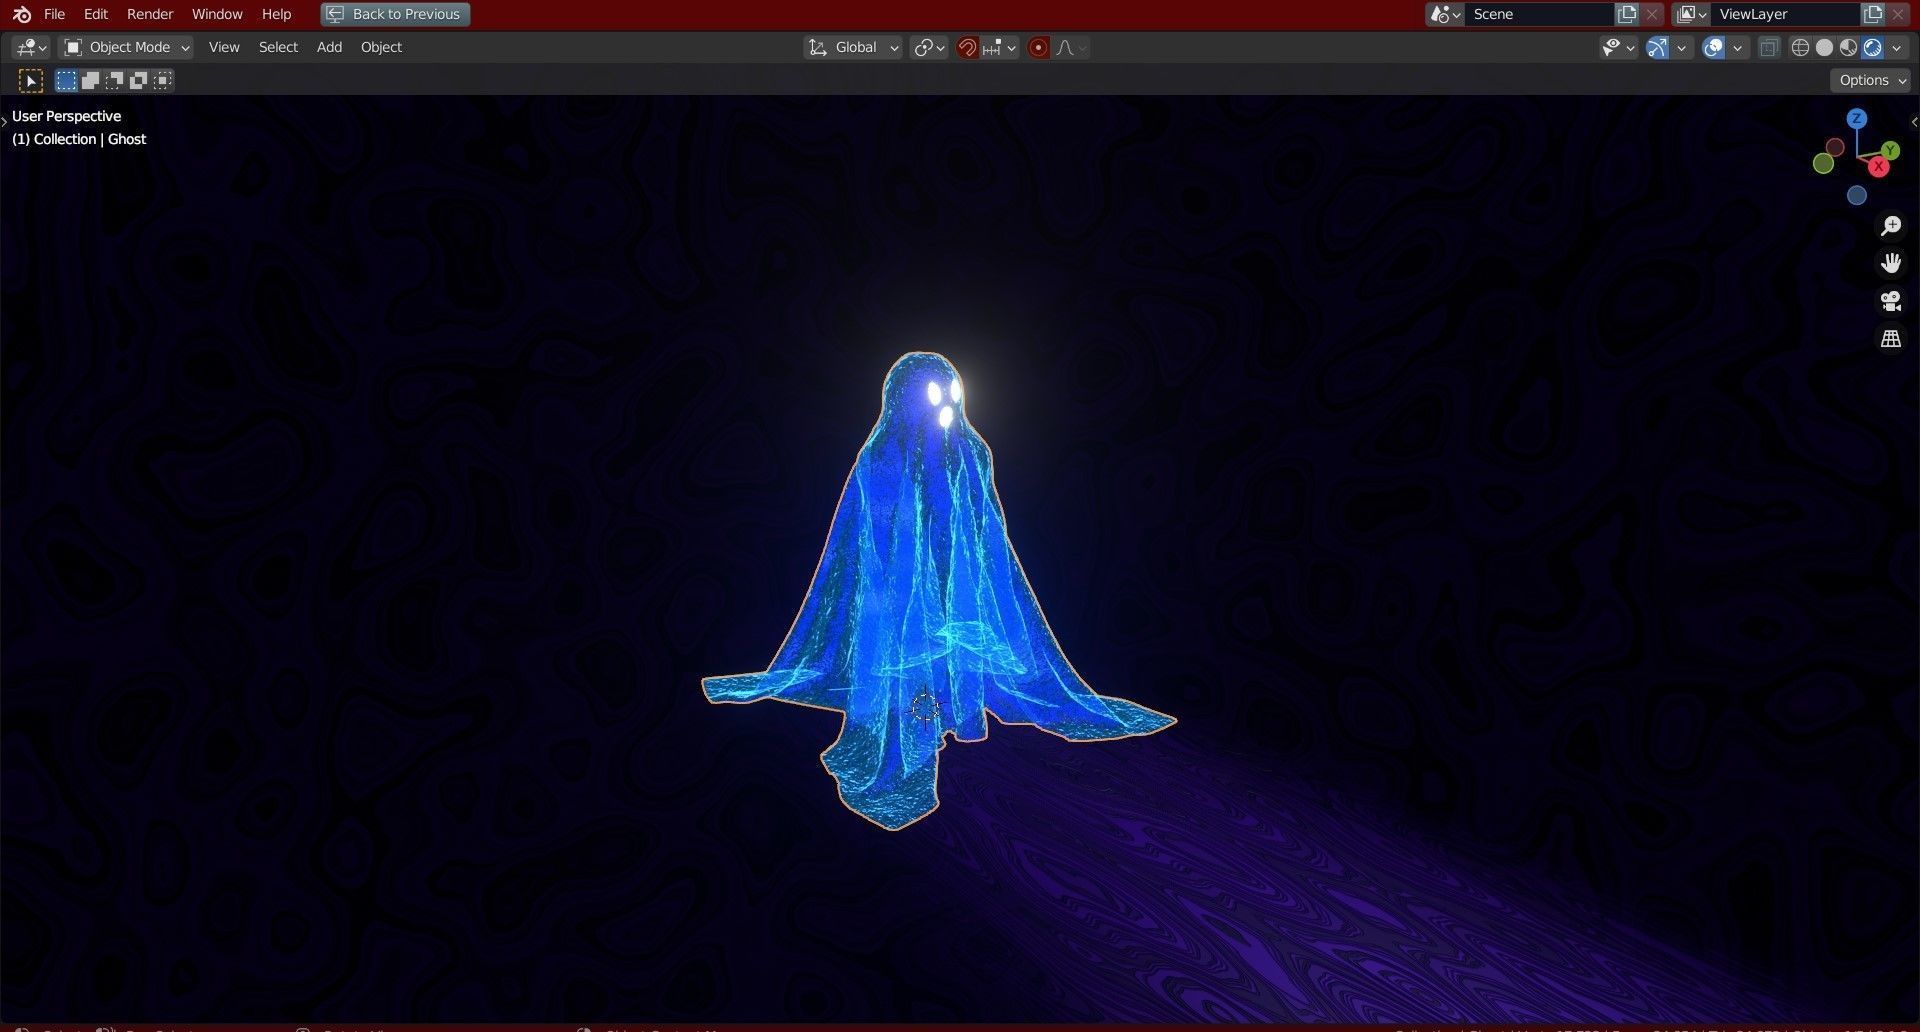
Task: Switch to rendered viewport shading
Action: 1872,47
